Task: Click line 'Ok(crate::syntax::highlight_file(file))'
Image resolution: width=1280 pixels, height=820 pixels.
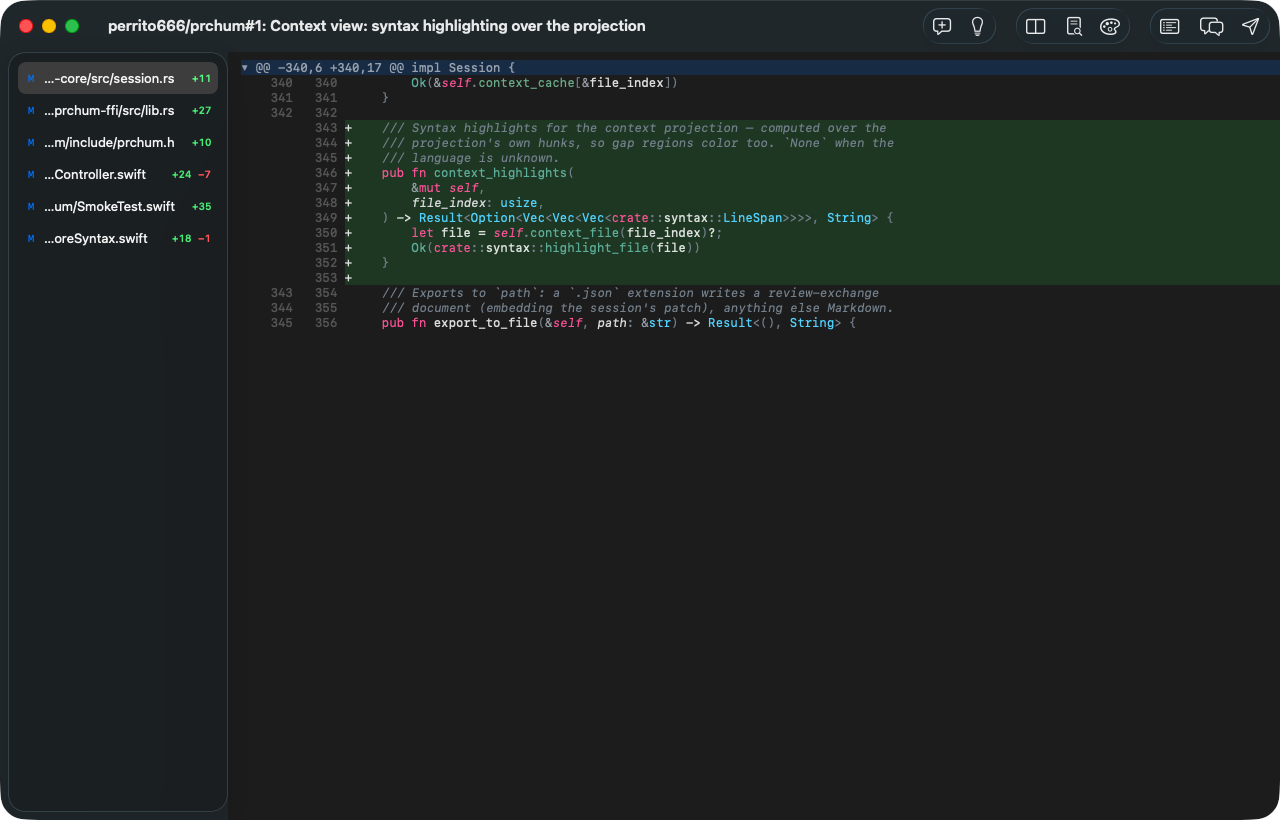Action: (555, 248)
